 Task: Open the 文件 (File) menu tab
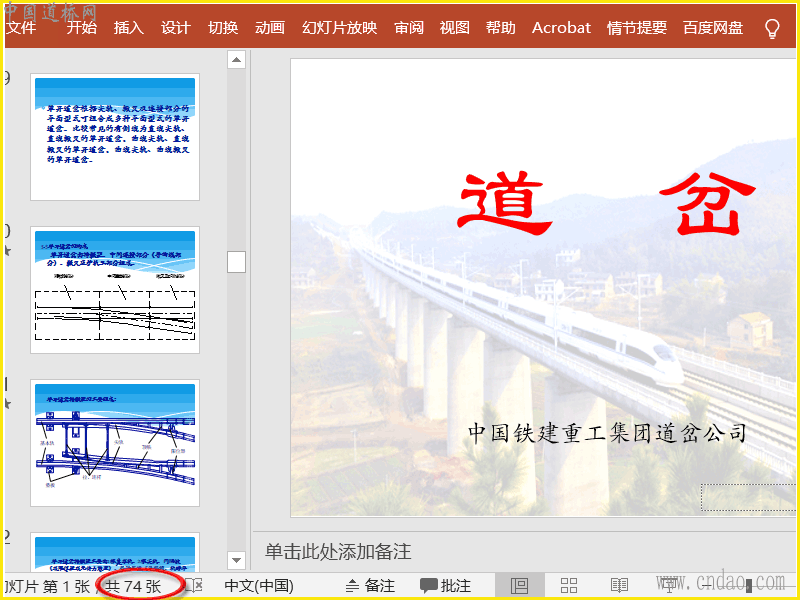(20, 28)
